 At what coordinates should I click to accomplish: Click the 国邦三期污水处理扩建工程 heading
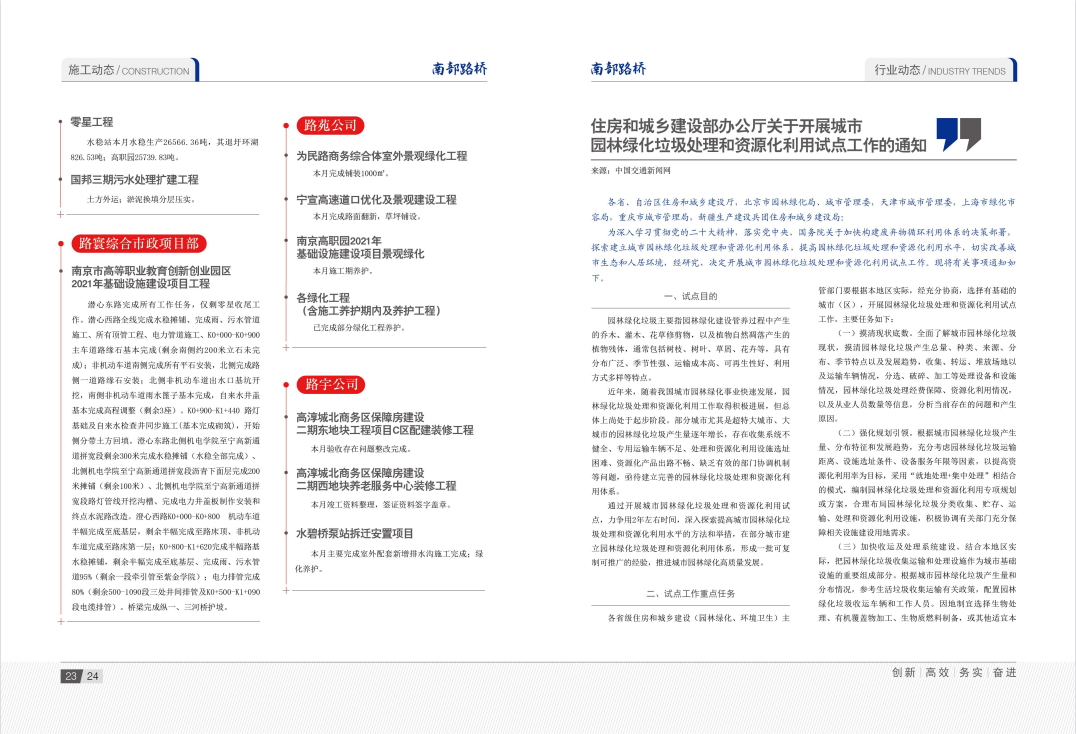pos(134,180)
